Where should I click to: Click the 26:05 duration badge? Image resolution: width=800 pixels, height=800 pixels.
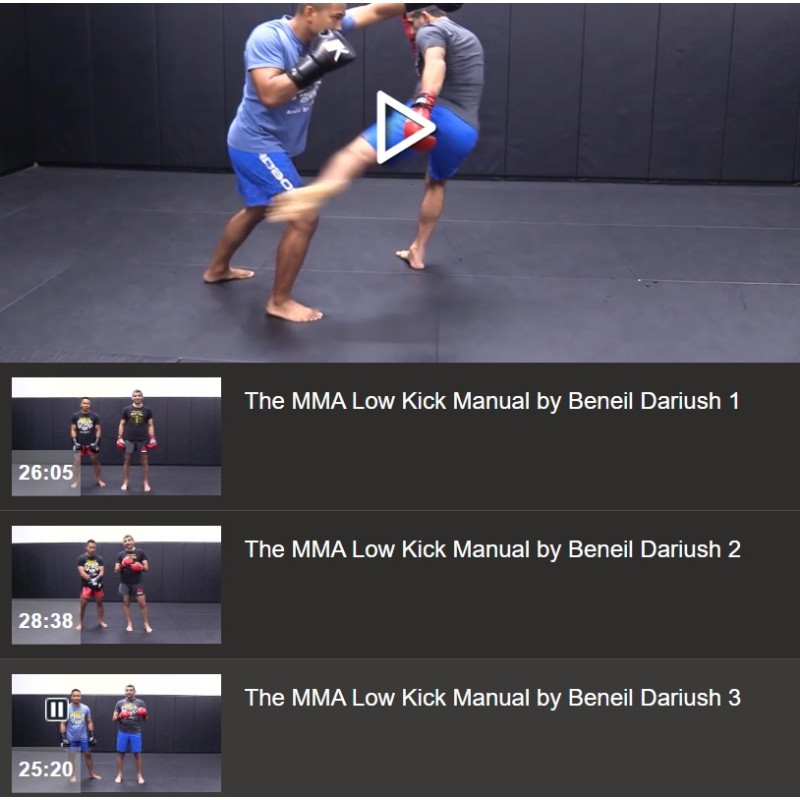46,473
